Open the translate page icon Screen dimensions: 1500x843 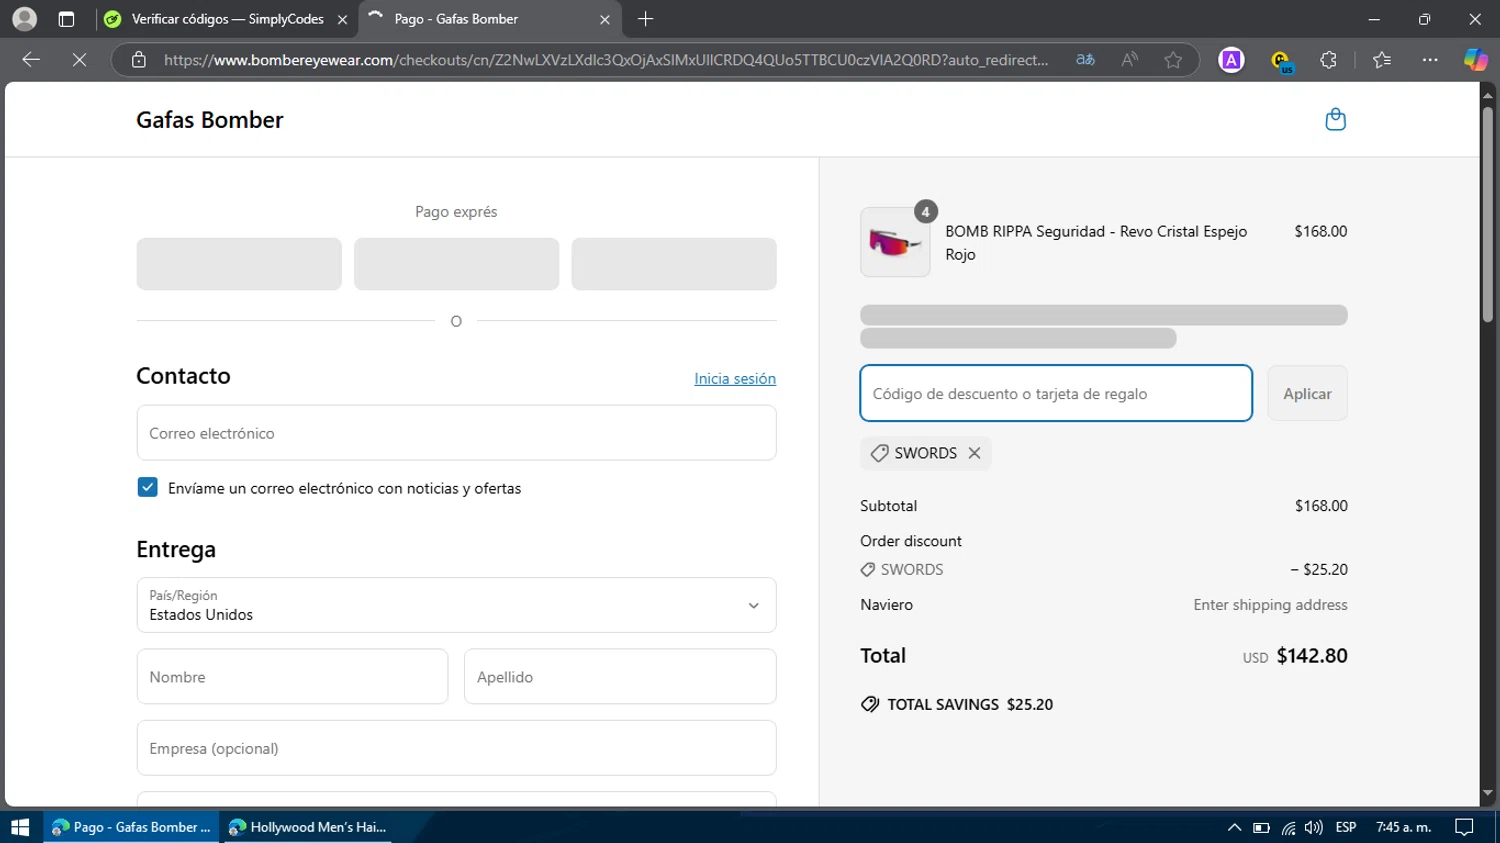(x=1085, y=60)
